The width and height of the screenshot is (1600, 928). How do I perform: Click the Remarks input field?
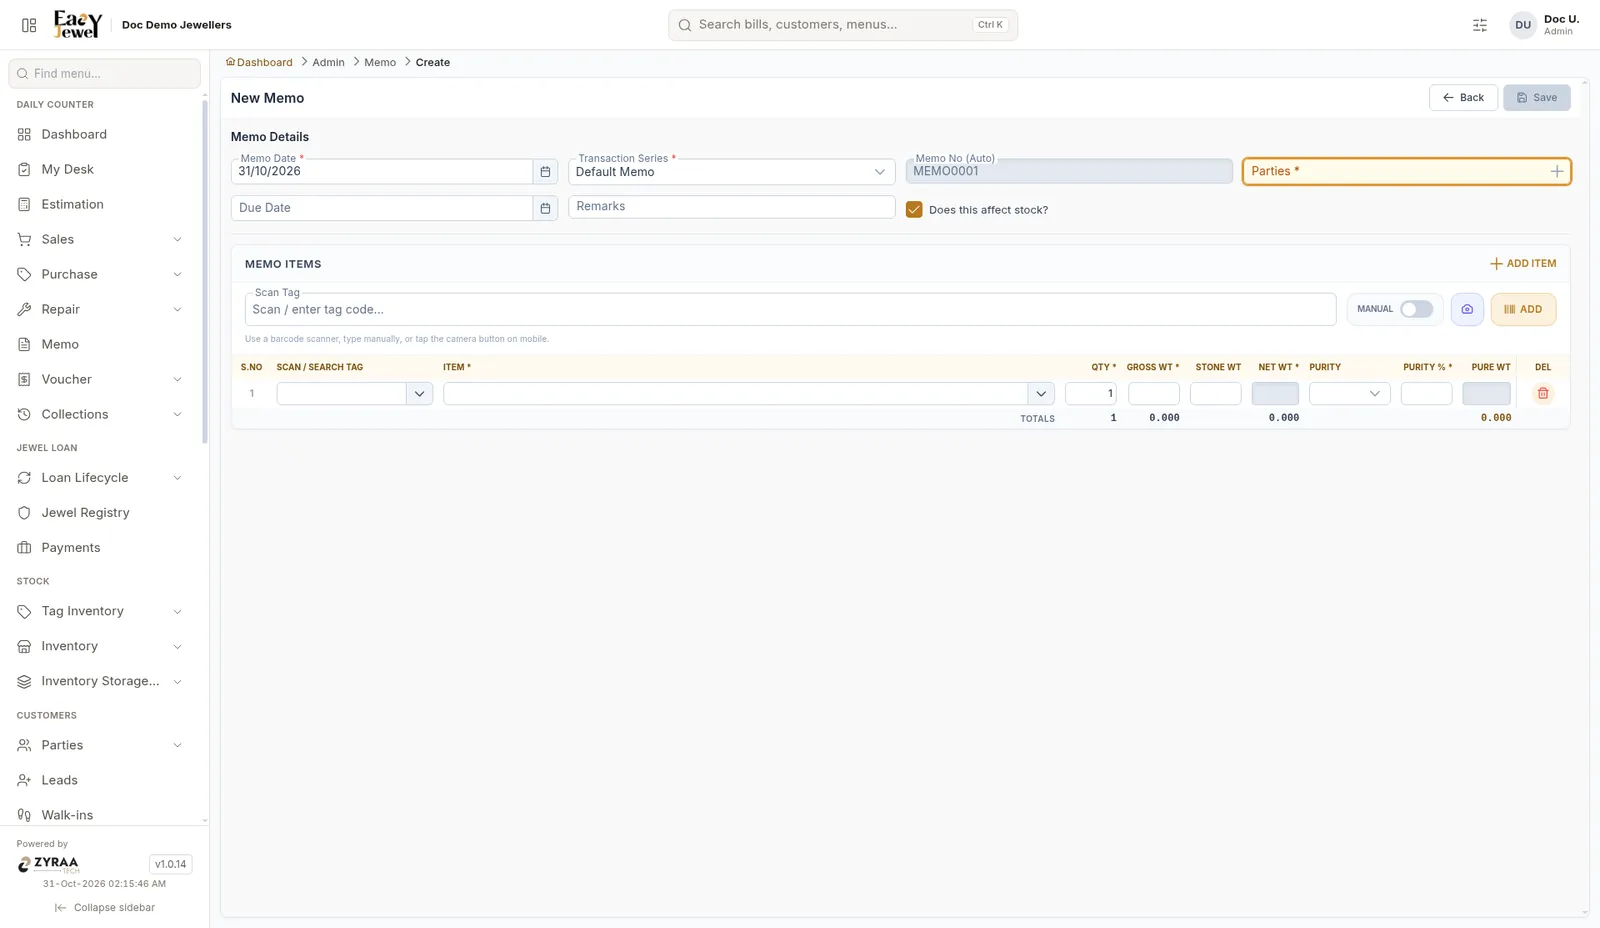(732, 207)
